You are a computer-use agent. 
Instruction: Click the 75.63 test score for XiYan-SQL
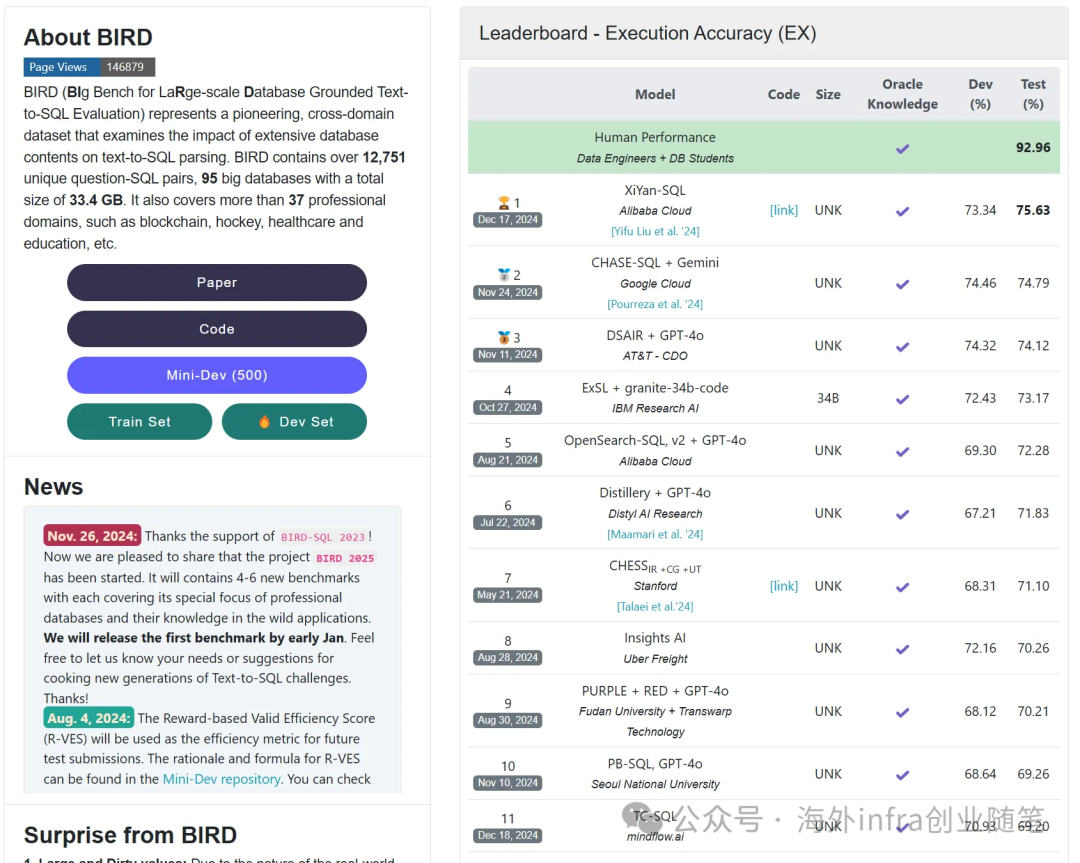pos(1033,210)
